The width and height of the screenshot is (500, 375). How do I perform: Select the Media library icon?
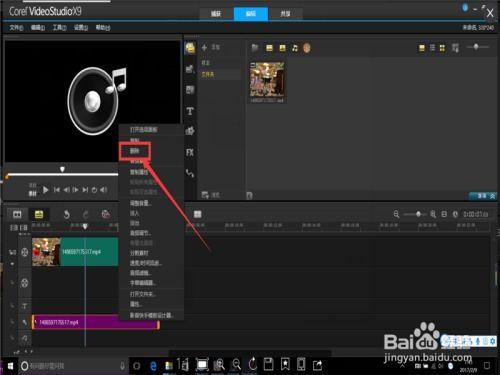pos(190,48)
